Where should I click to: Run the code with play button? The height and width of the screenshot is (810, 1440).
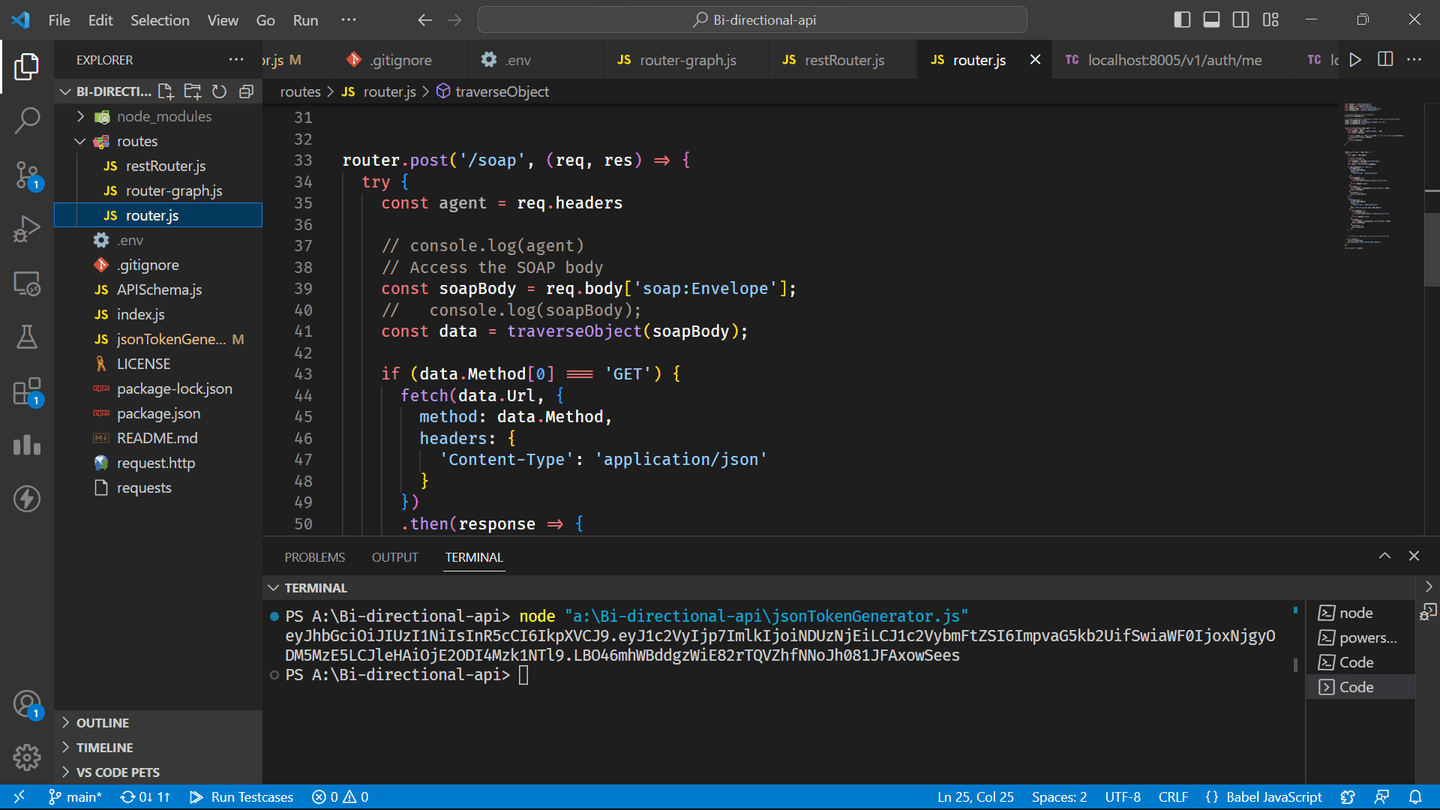(x=1355, y=60)
